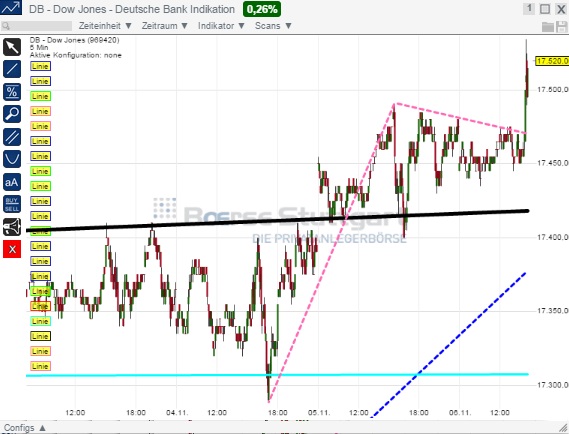Select the black-bordered Linie label

[x=40, y=336]
